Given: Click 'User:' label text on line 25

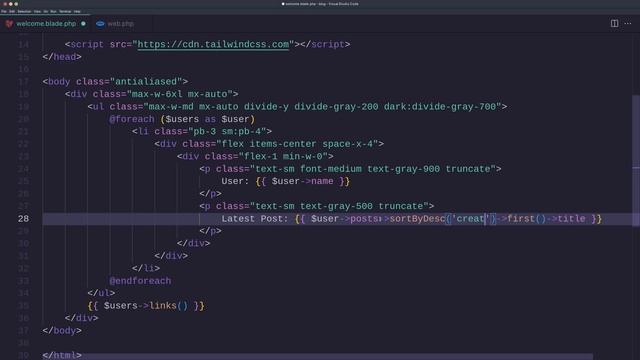Looking at the screenshot, I should [235, 181].
